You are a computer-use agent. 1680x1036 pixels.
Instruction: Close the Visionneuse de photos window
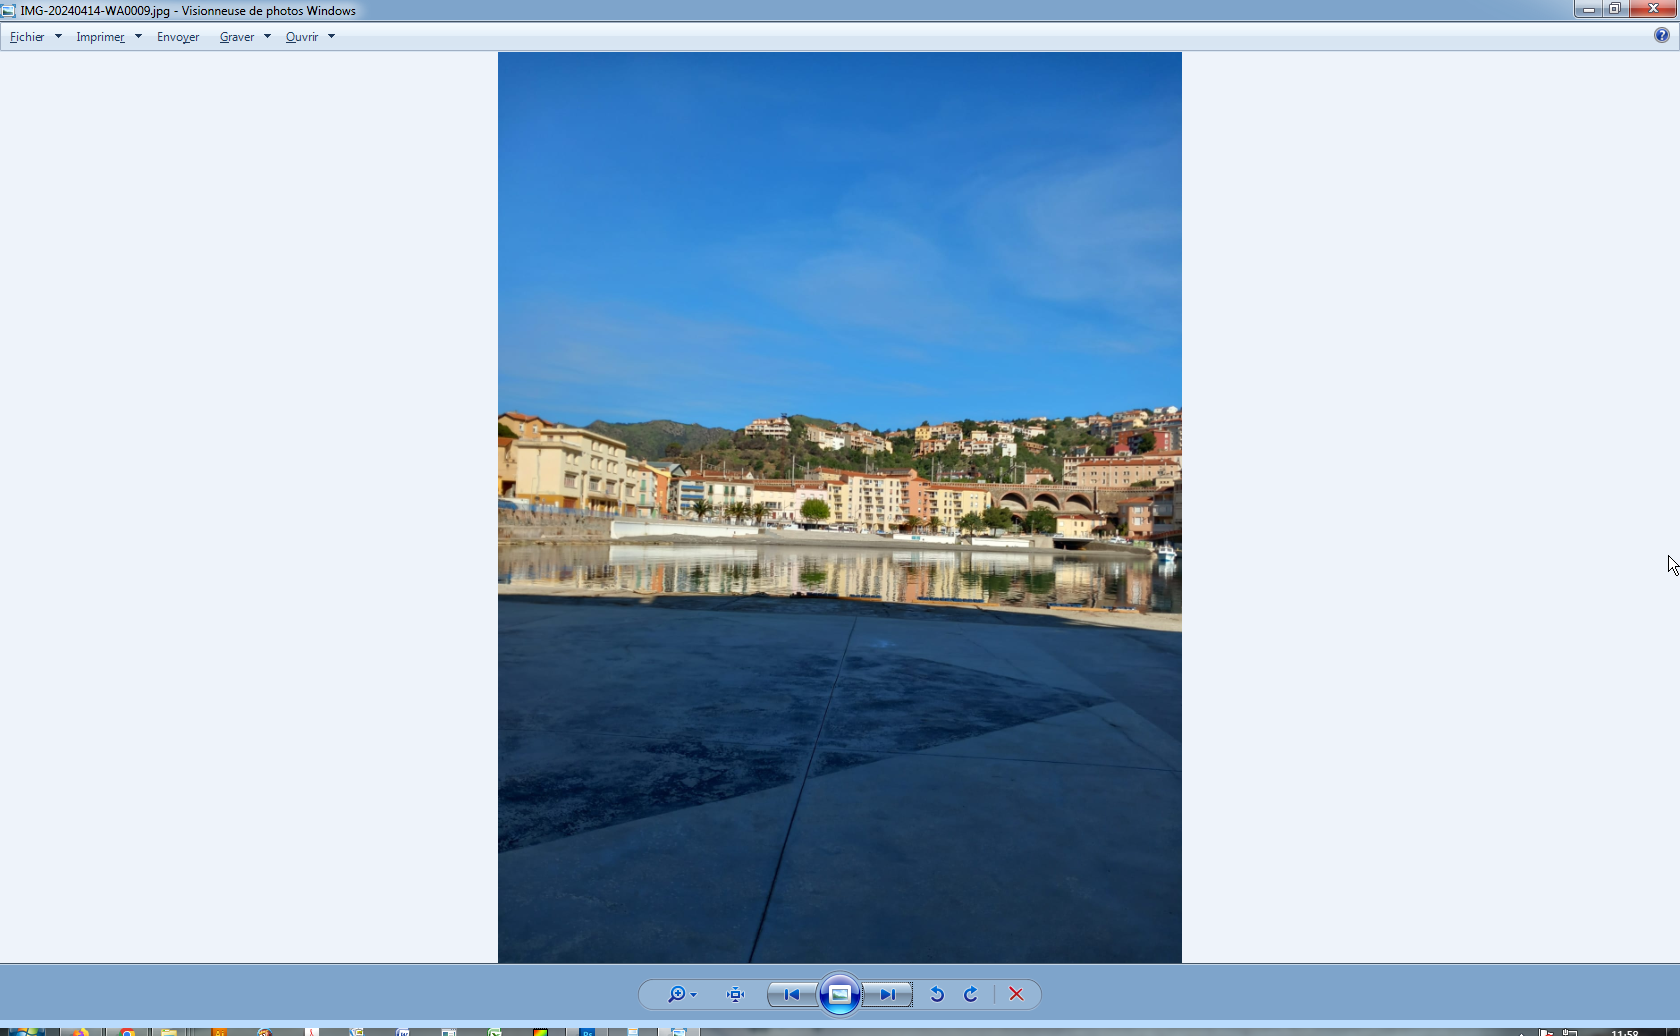coord(1653,9)
